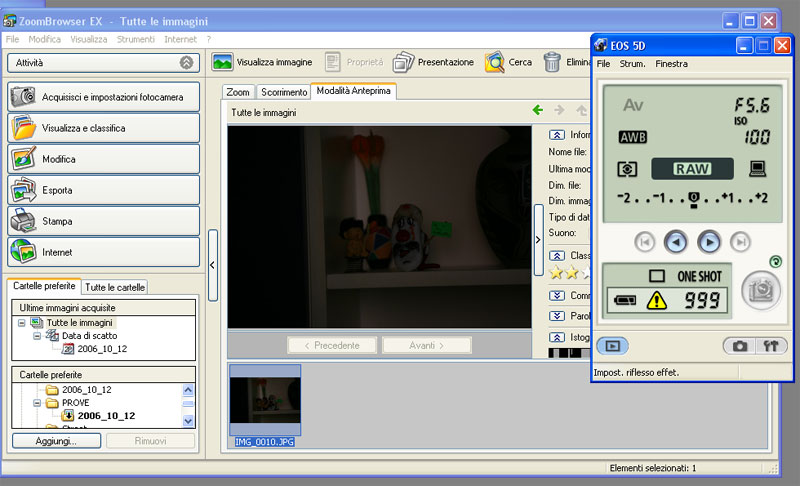The height and width of the screenshot is (486, 800).
Task: Open Acquisisci e impostazioni fotocamera task
Action: pyautogui.click(x=104, y=97)
